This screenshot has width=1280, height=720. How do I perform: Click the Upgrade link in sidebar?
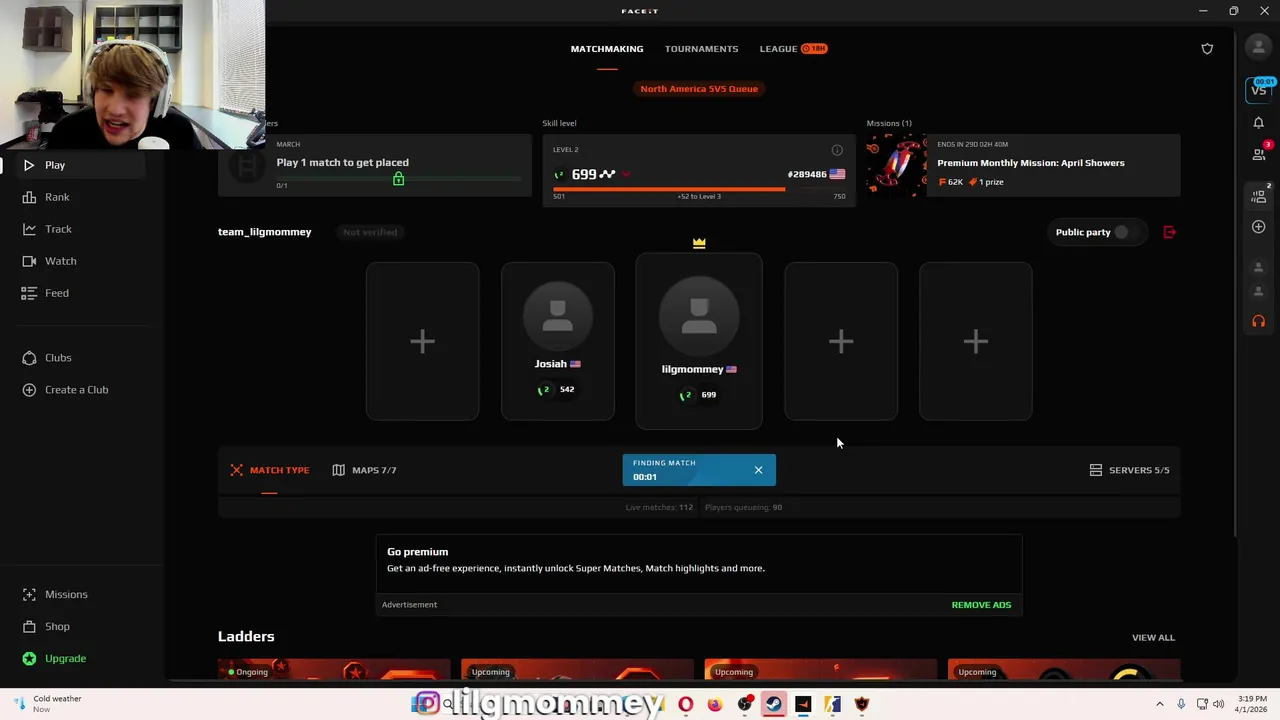coord(65,658)
